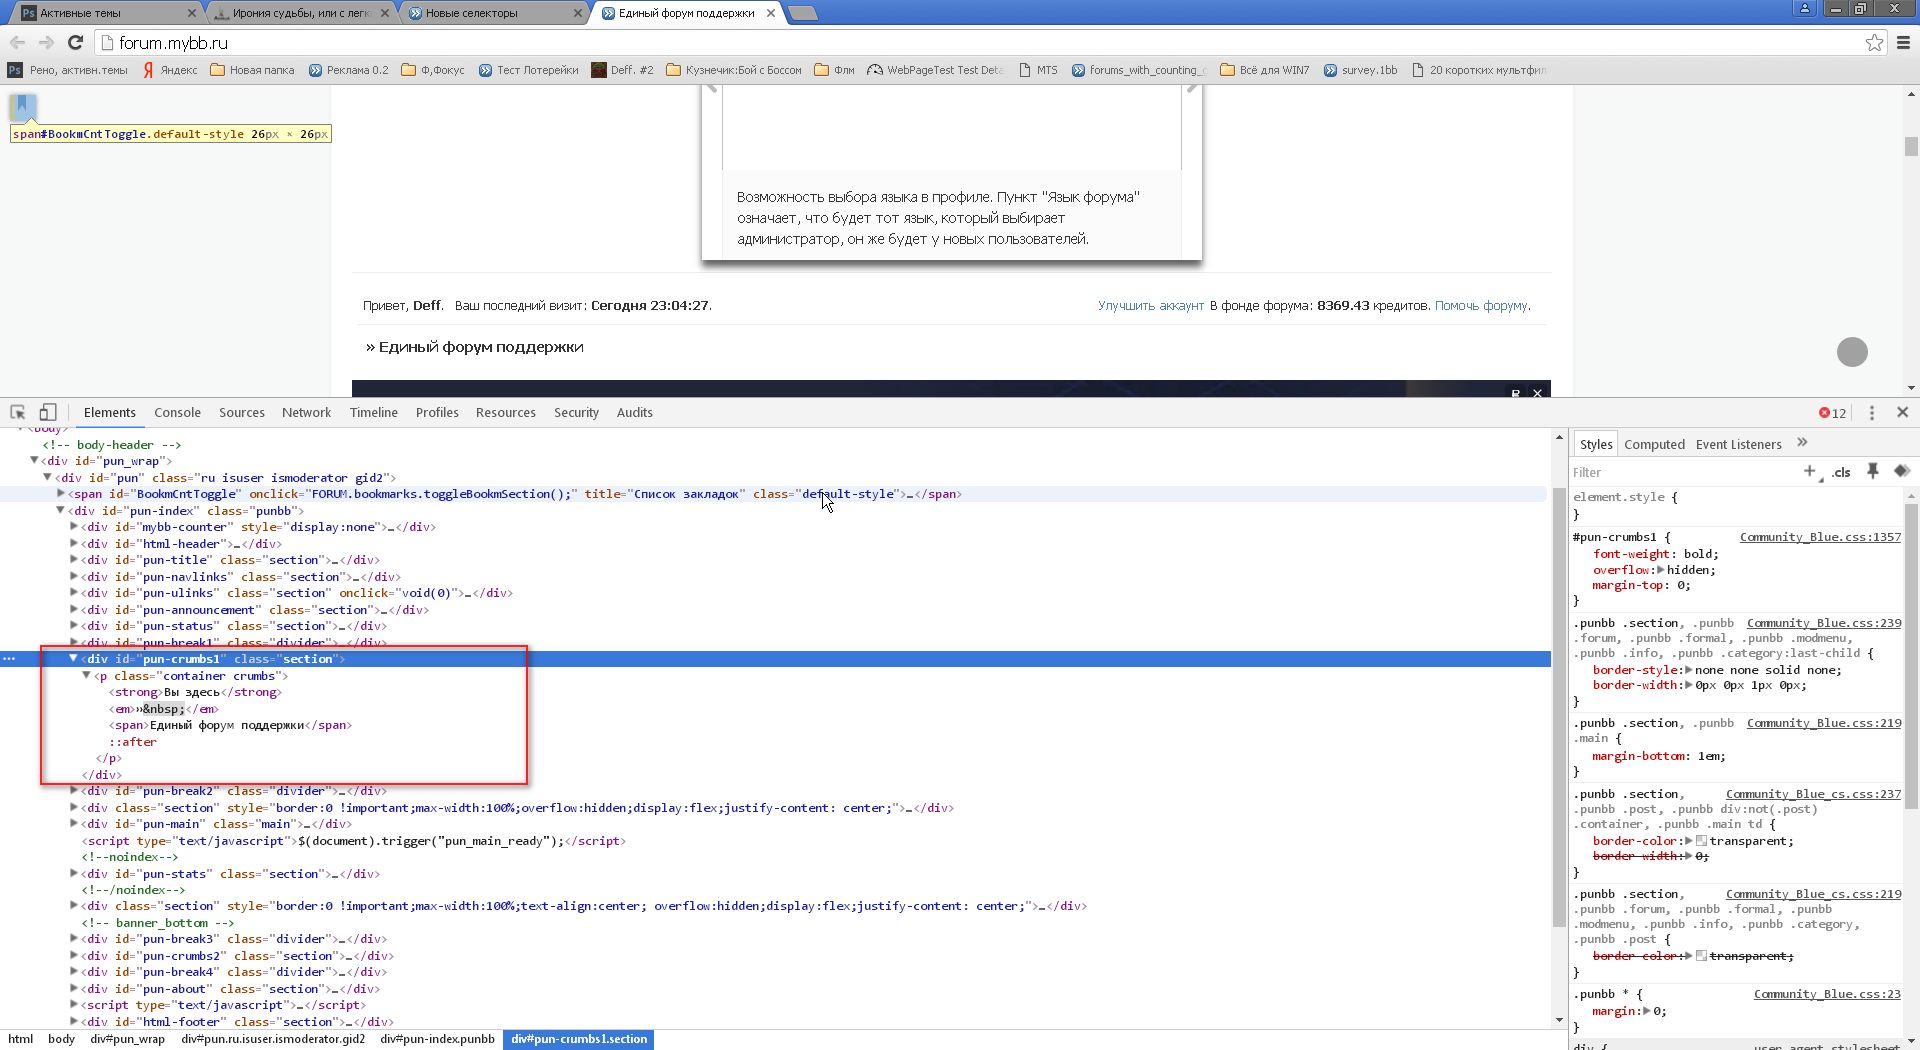The height and width of the screenshot is (1050, 1920).
Task: Close the banner with the X icon
Action: 1538,392
